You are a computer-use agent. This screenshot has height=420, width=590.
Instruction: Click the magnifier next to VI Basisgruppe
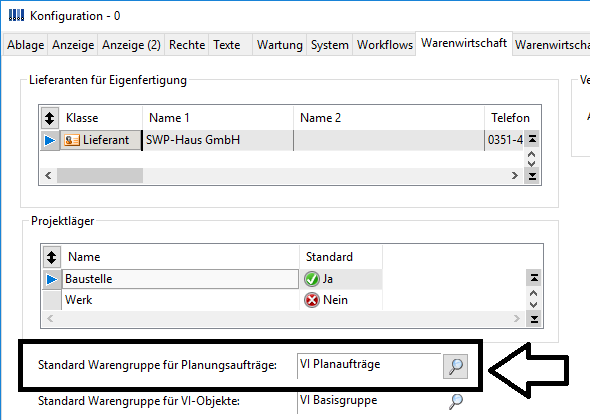pos(456,401)
